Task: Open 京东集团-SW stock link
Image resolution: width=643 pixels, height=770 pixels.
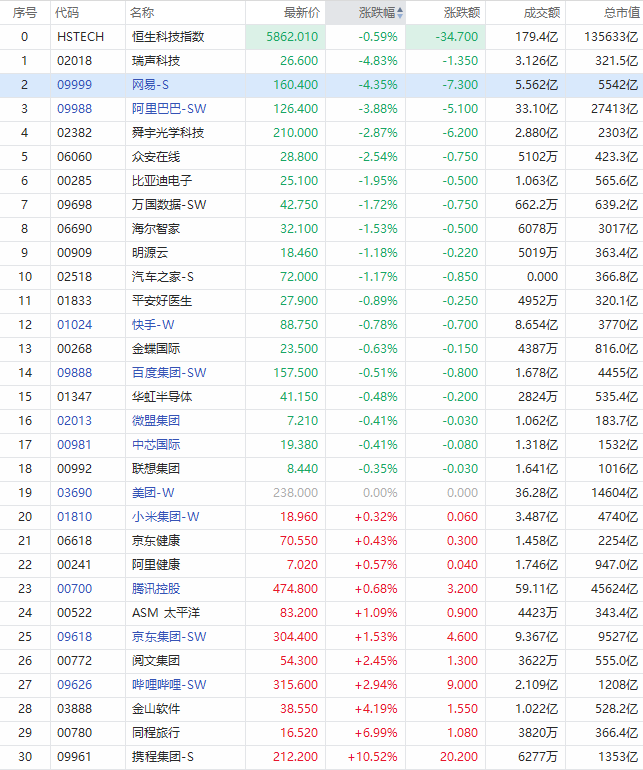Action: coord(169,637)
